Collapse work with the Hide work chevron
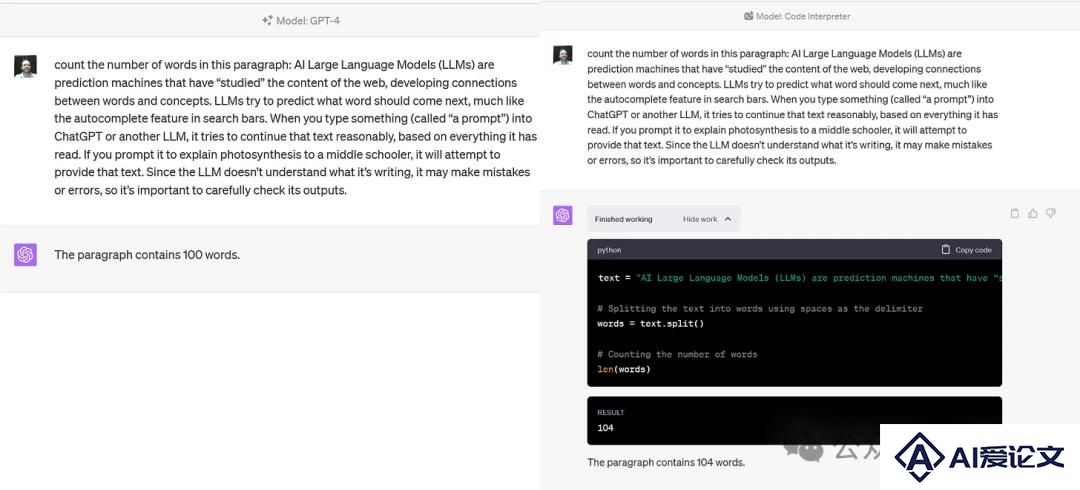This screenshot has height=490, width=1080. pos(728,219)
